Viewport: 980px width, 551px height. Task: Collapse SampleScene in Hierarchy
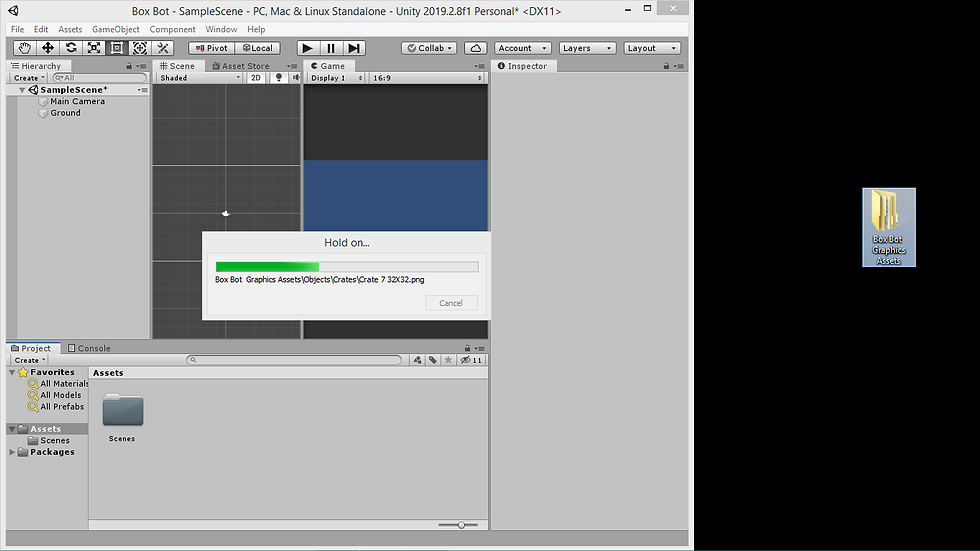click(22, 90)
